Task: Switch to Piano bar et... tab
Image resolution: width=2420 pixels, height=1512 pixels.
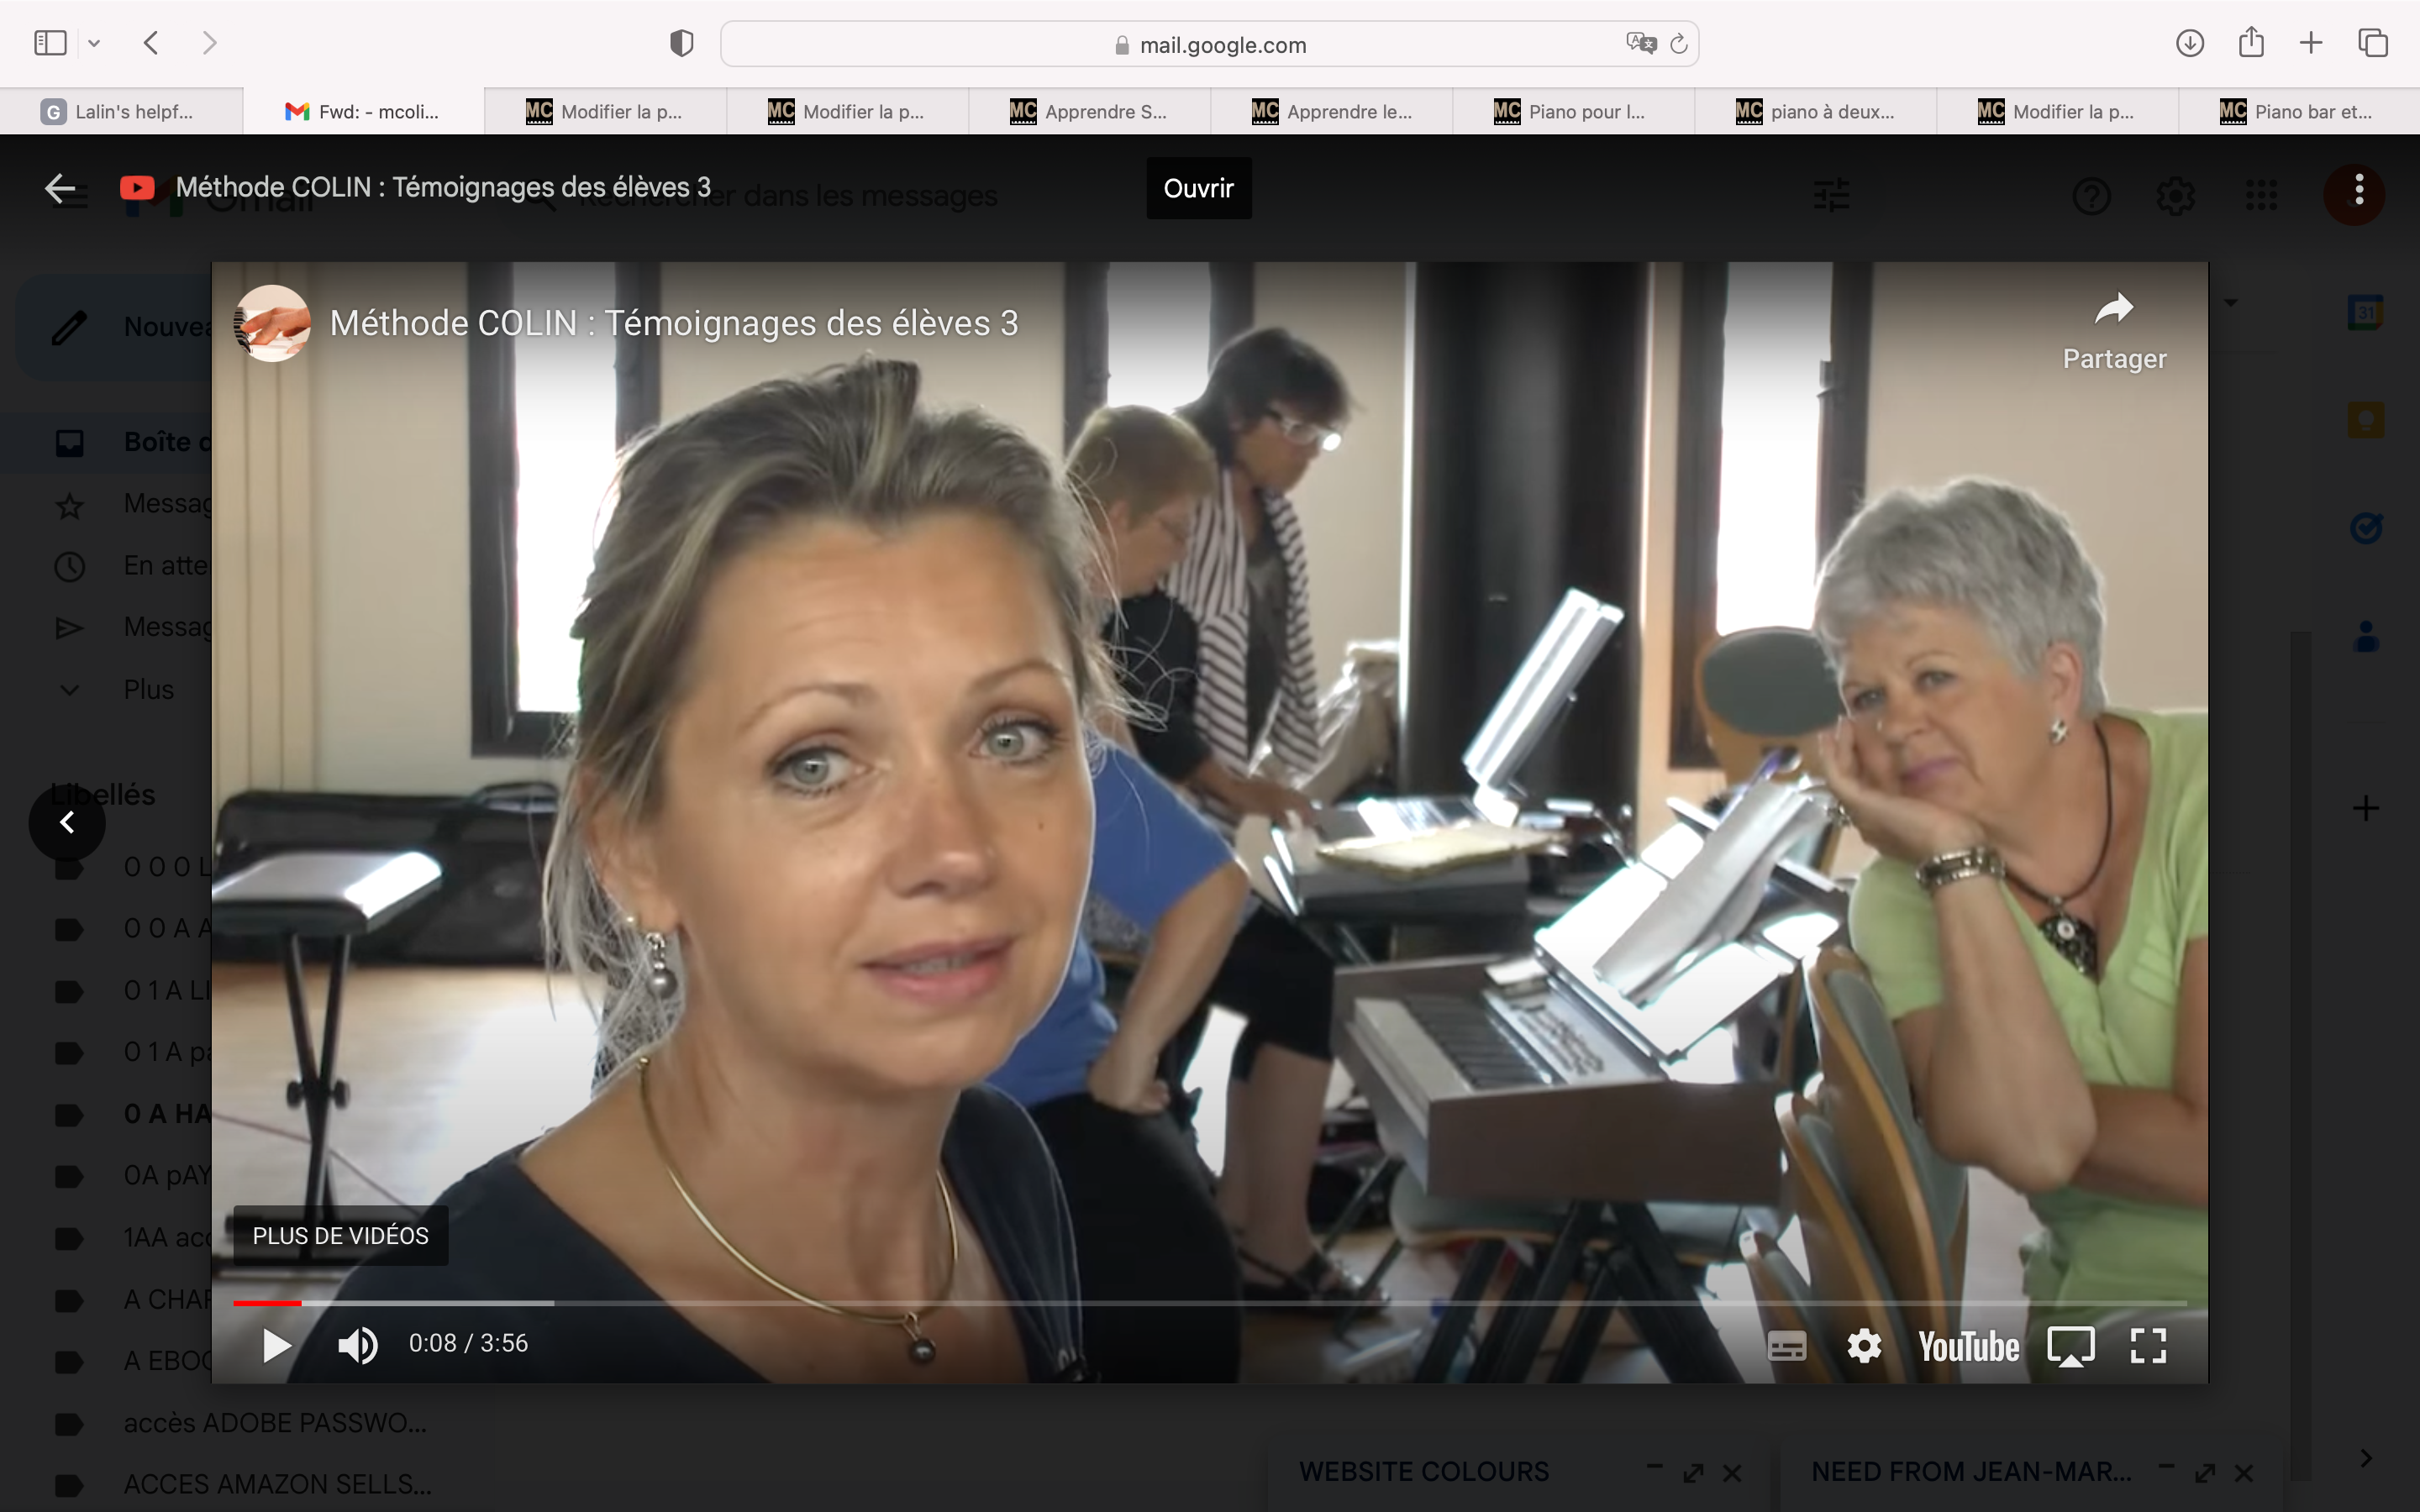Action: [x=2299, y=111]
